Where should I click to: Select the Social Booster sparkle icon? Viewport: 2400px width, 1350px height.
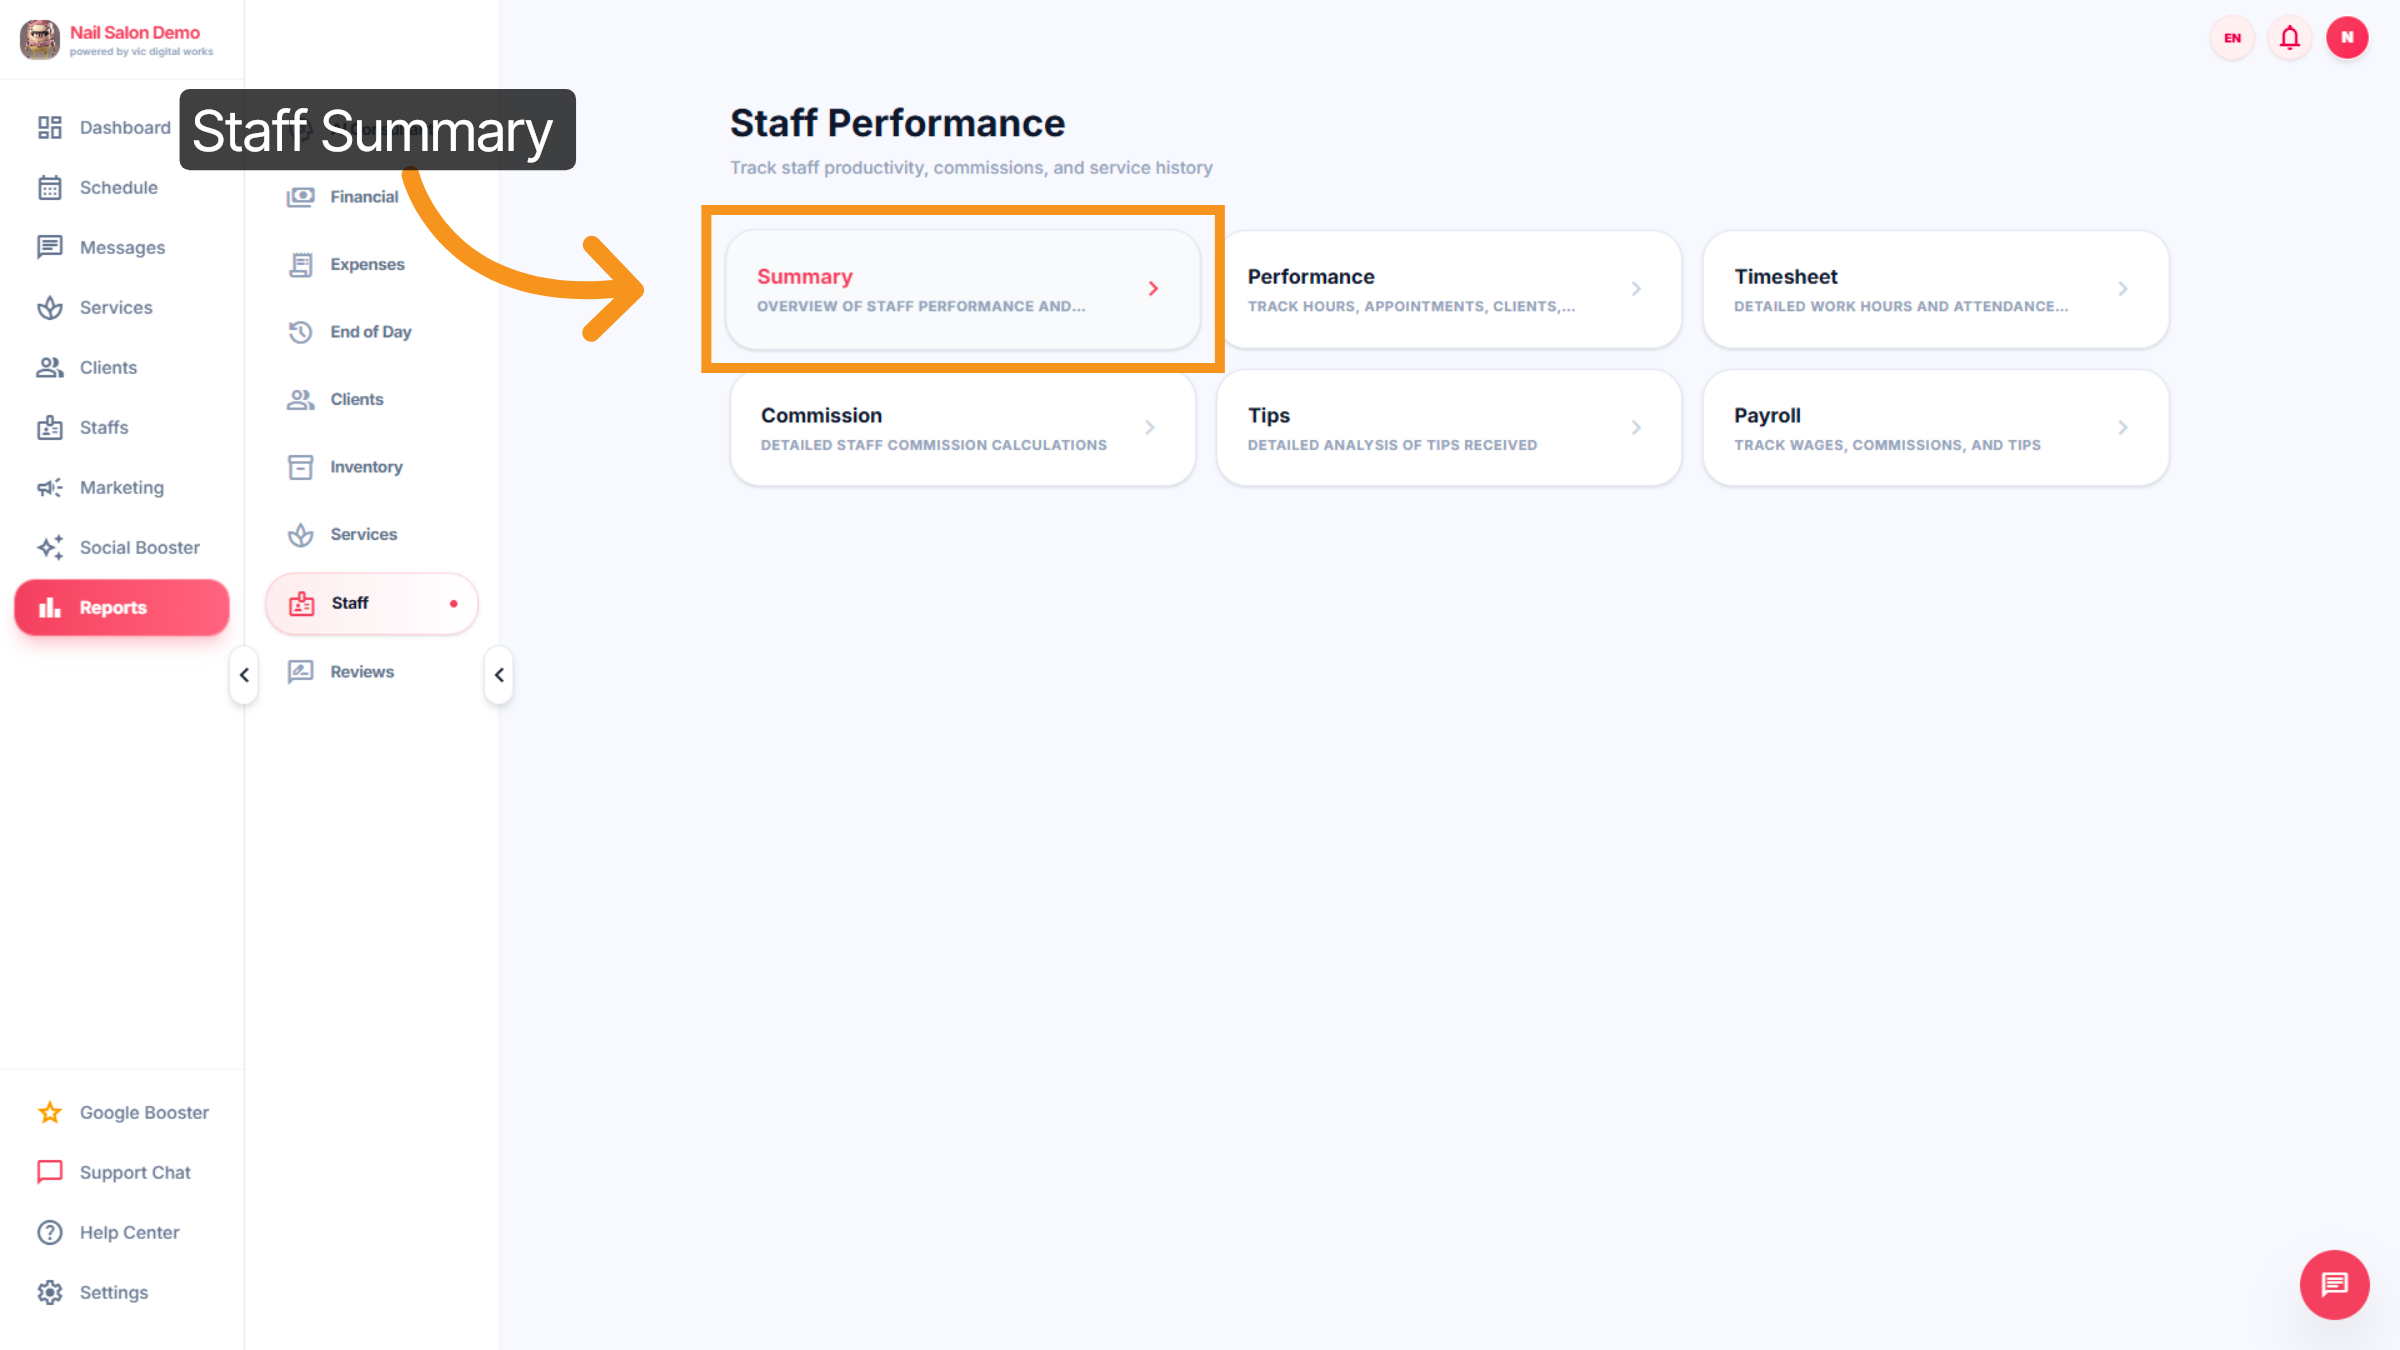click(50, 547)
